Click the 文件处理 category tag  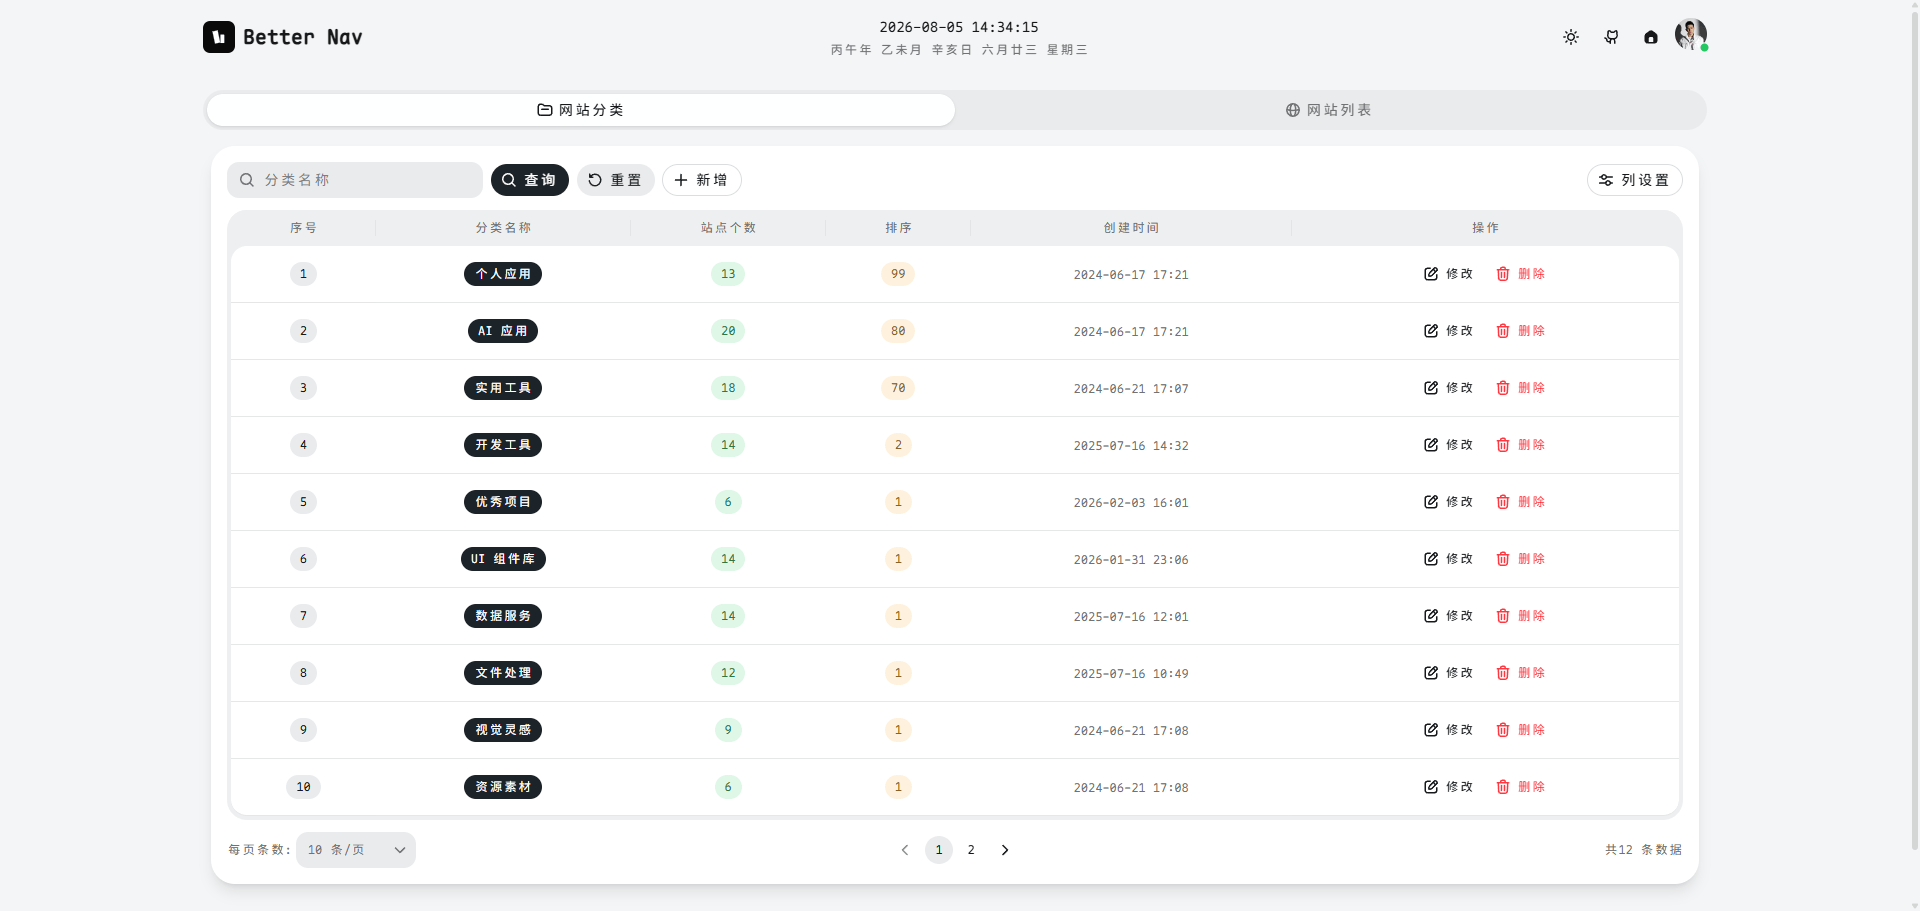(503, 673)
